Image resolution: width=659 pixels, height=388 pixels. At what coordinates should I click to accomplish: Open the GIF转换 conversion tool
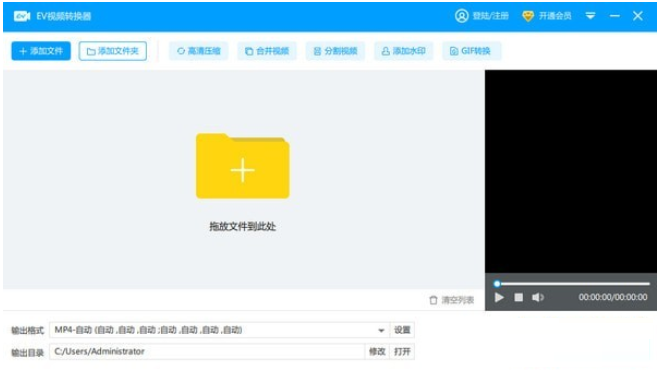[472, 51]
